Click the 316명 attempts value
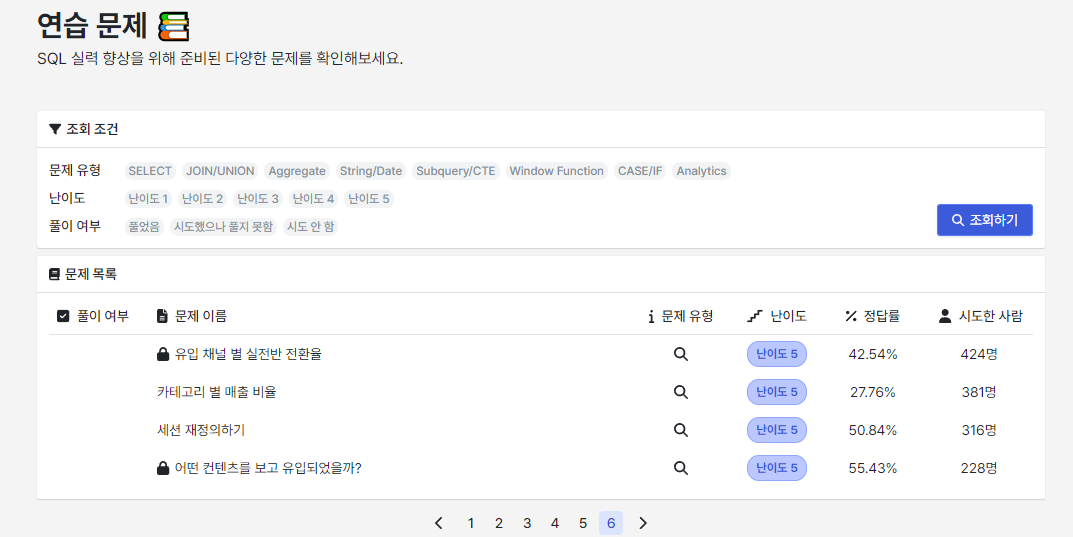 click(x=979, y=430)
